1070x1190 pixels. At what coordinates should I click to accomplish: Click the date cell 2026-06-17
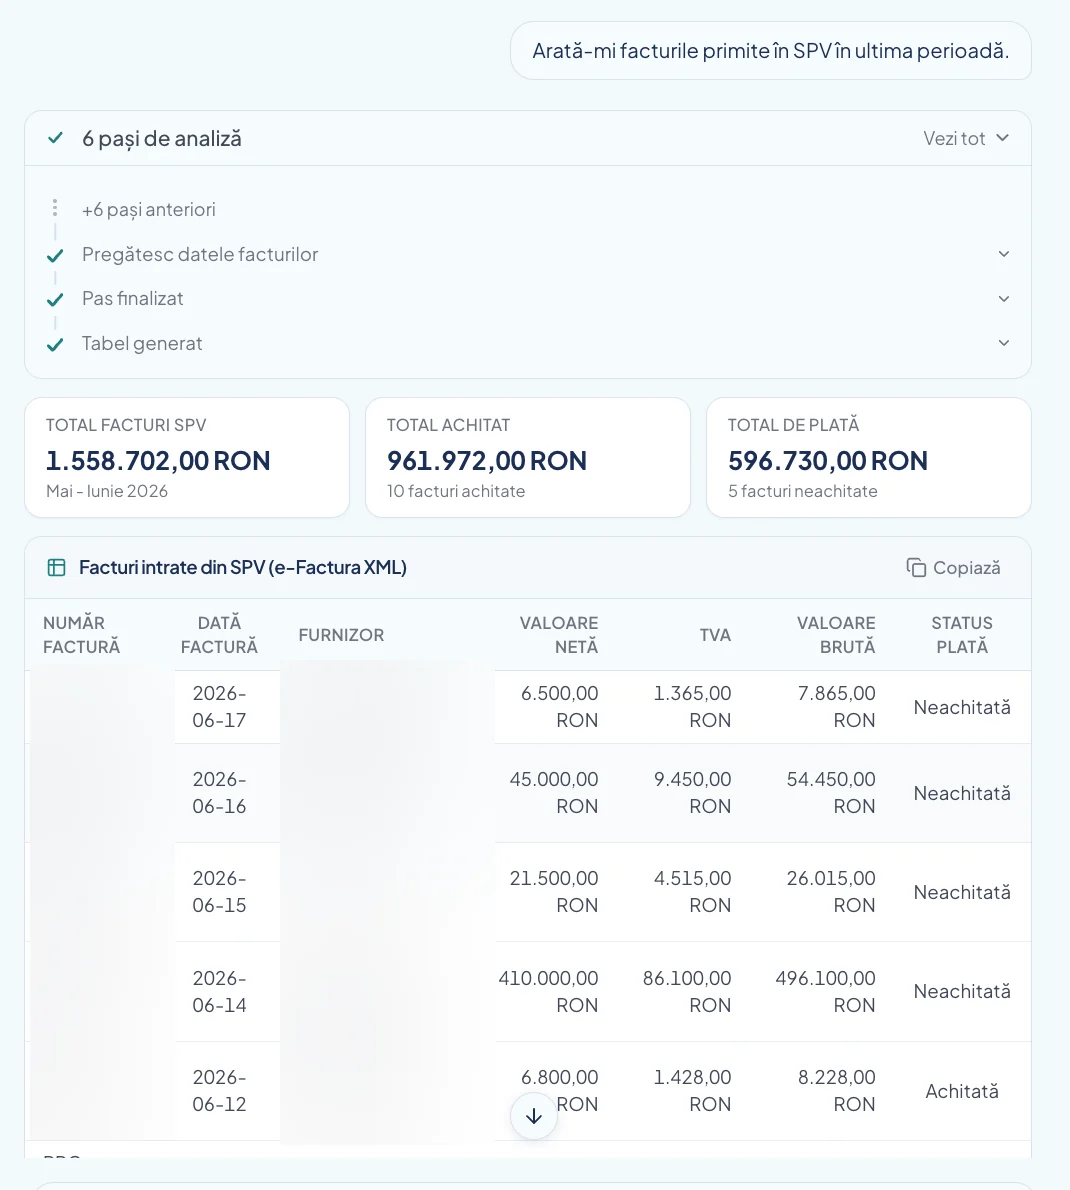219,707
